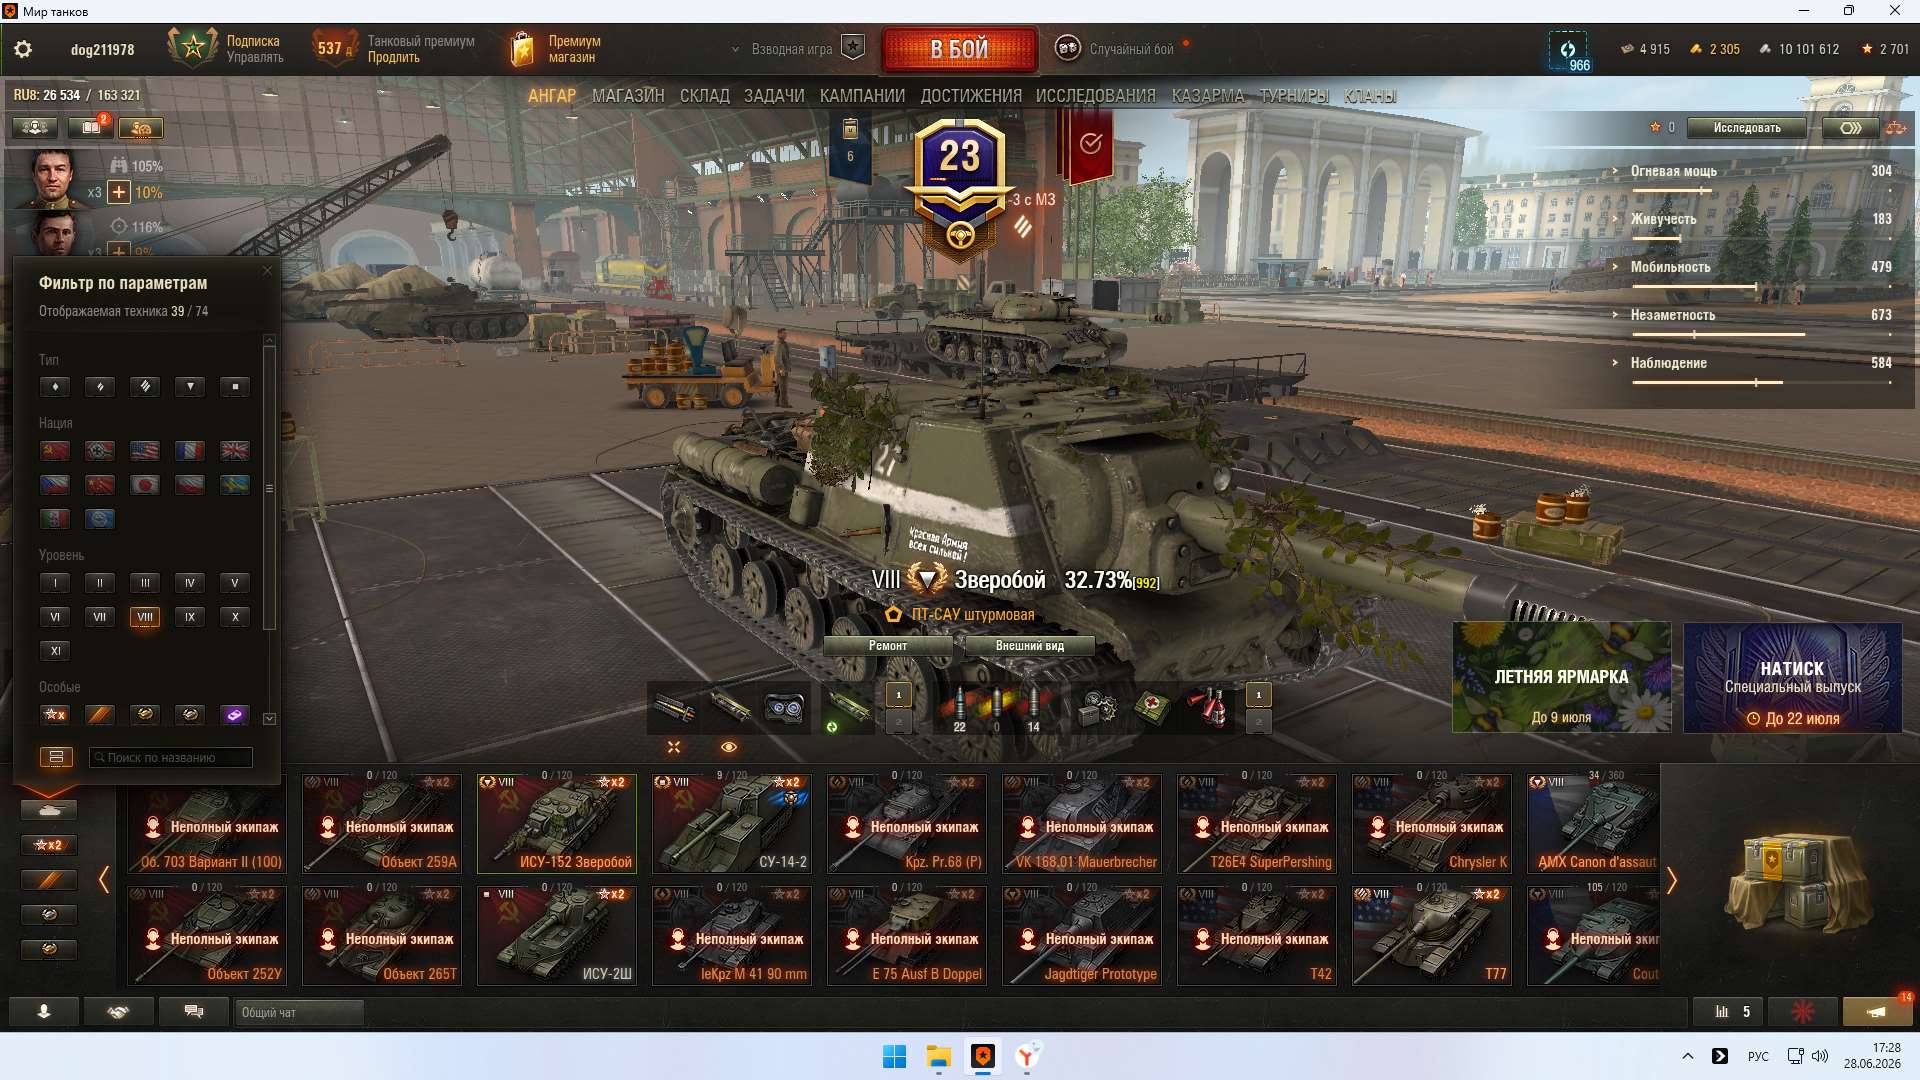Select the ammo shell showing 22 rounds
The image size is (1920, 1080).
[959, 709]
